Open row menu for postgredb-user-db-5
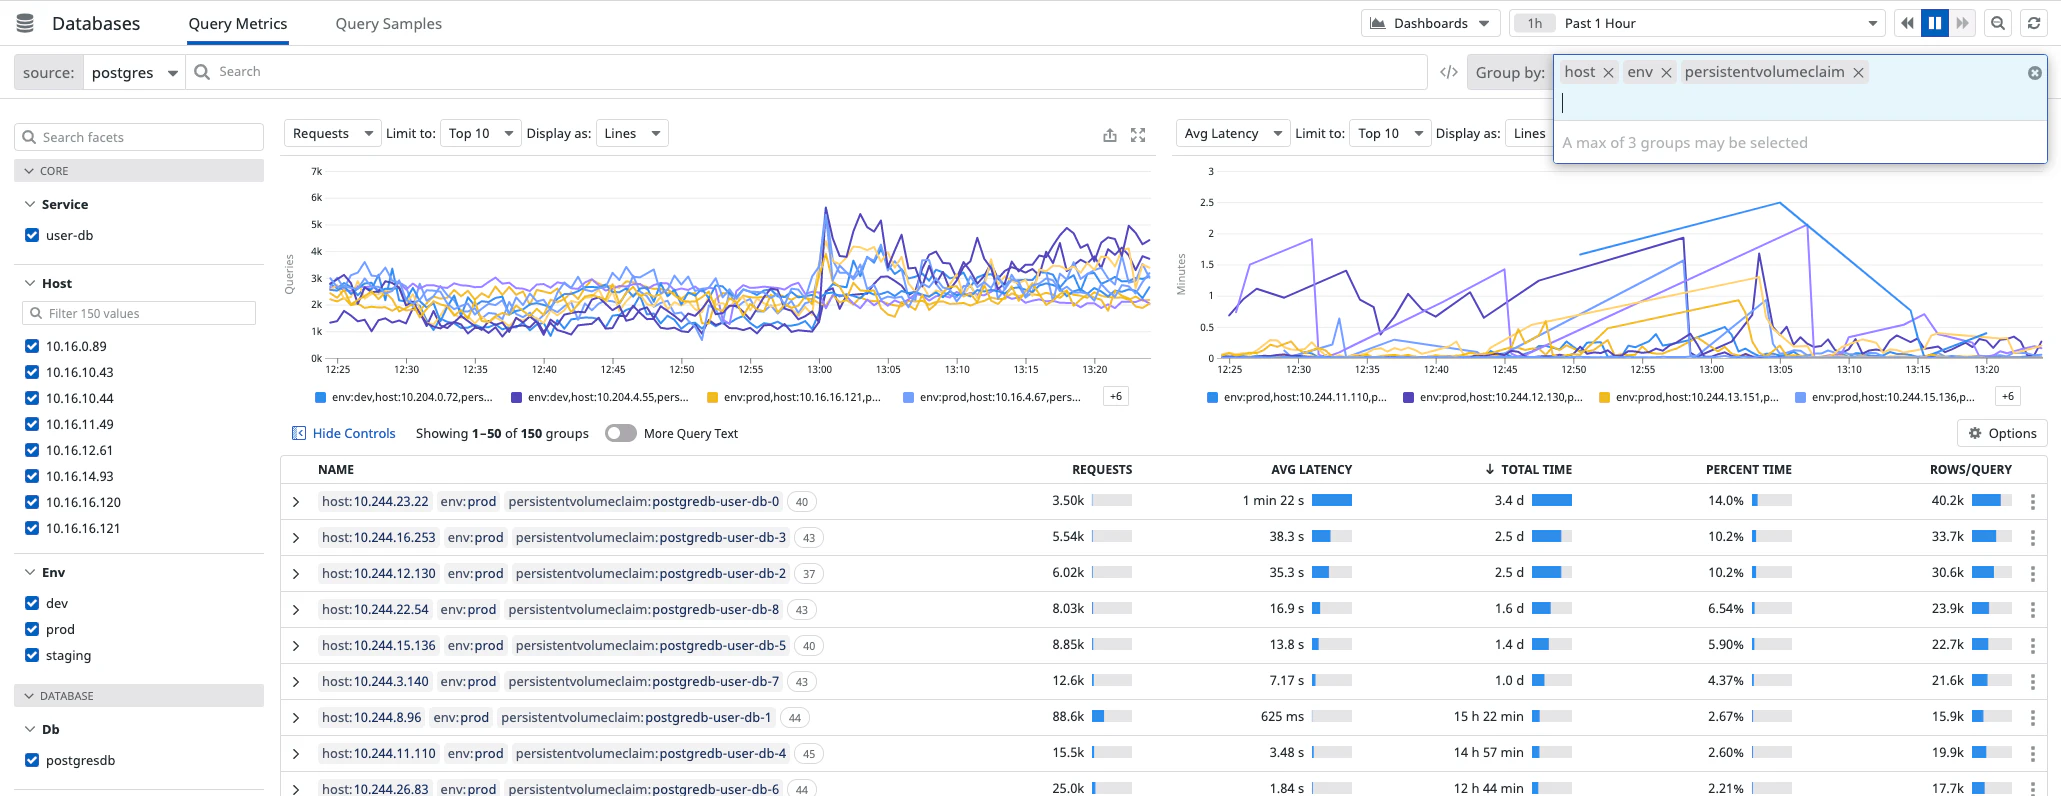Viewport: 2061px width, 796px height. click(2032, 646)
